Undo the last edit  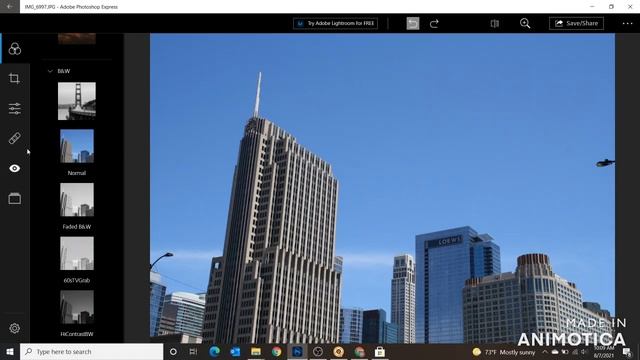point(413,23)
